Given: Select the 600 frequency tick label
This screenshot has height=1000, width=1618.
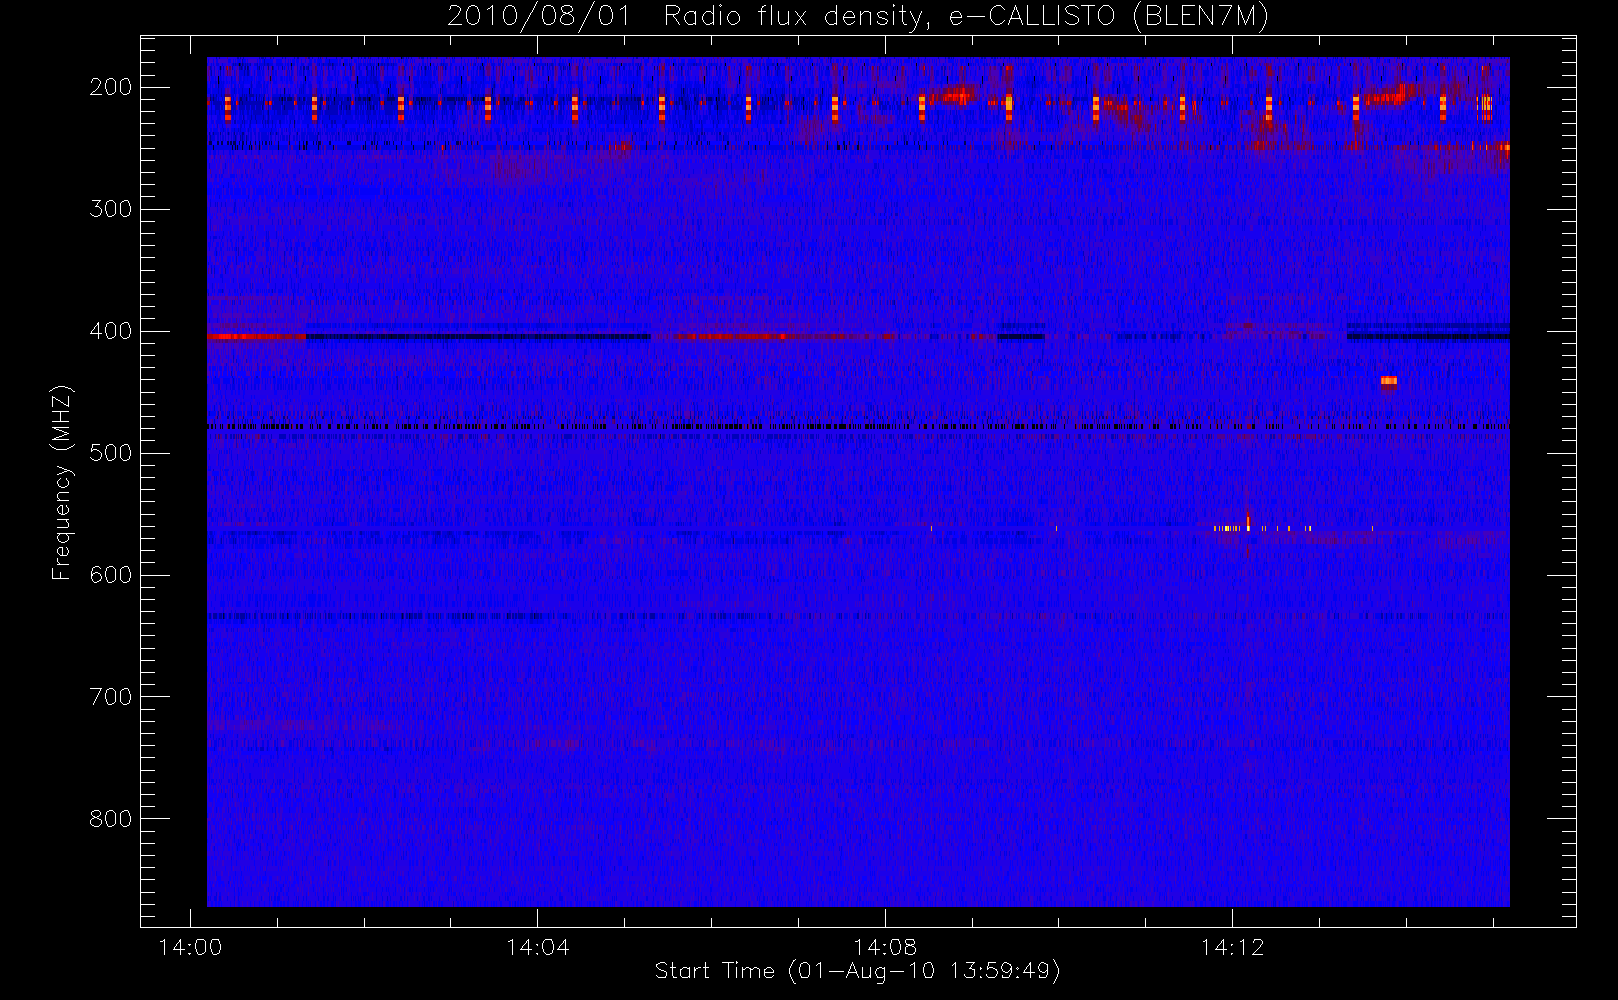Looking at the screenshot, I should click(x=111, y=575).
